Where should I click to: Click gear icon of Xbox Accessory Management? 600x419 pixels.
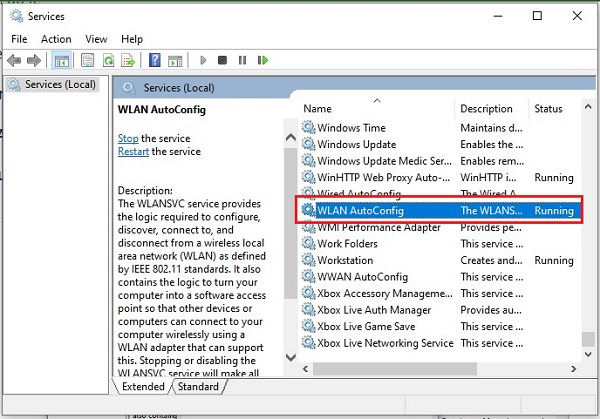308,293
